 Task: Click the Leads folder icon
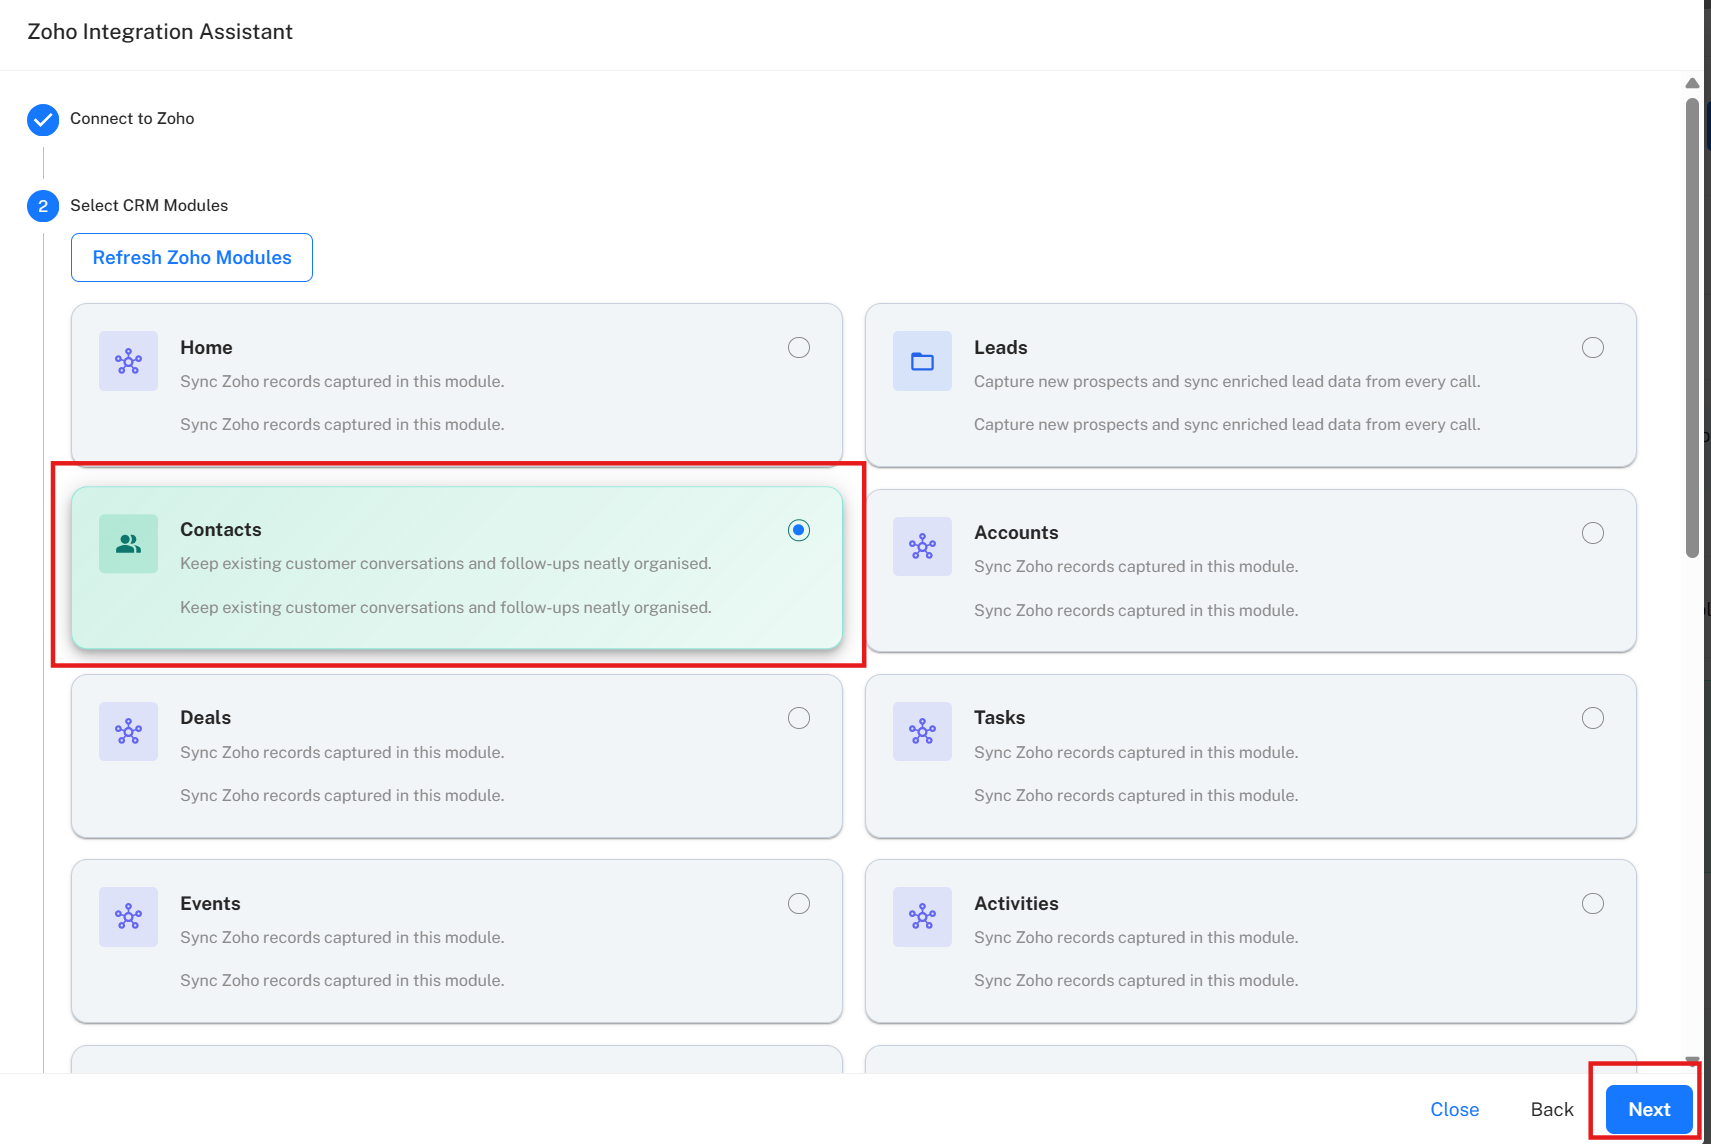click(x=922, y=361)
